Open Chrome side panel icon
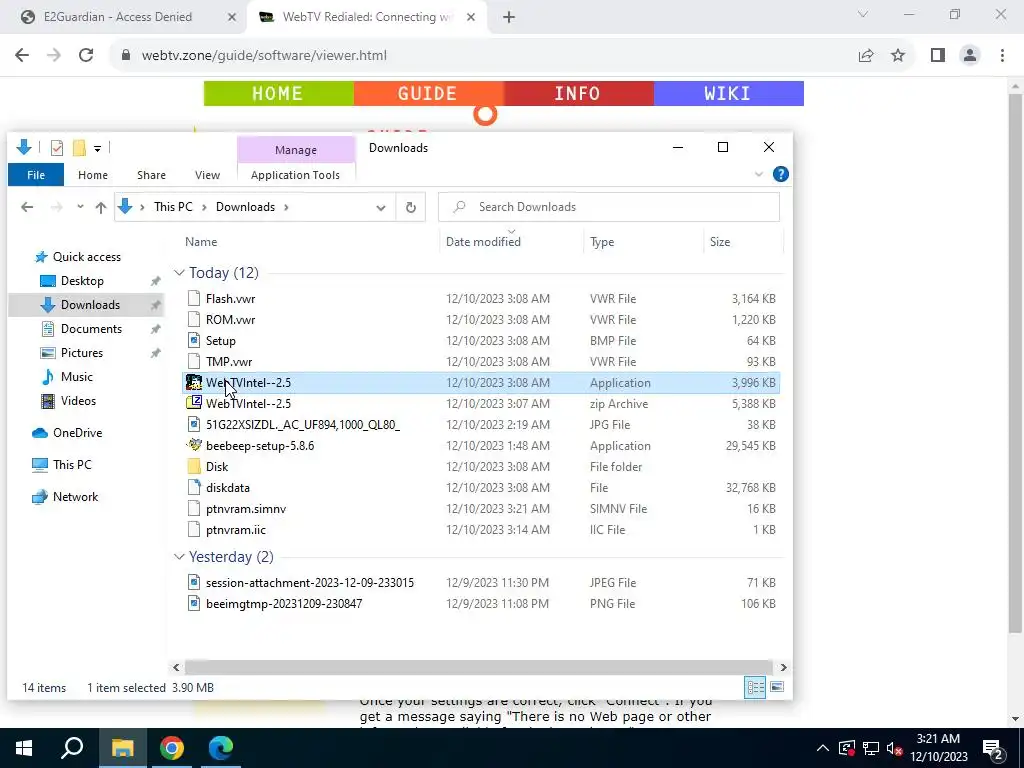Screen dimensions: 1024x768 [938, 56]
